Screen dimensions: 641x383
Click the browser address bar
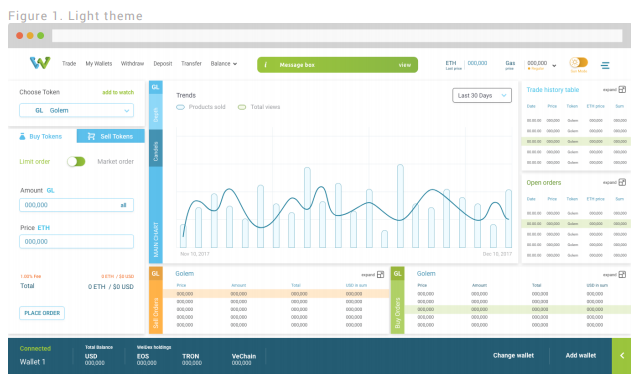[x=337, y=36]
